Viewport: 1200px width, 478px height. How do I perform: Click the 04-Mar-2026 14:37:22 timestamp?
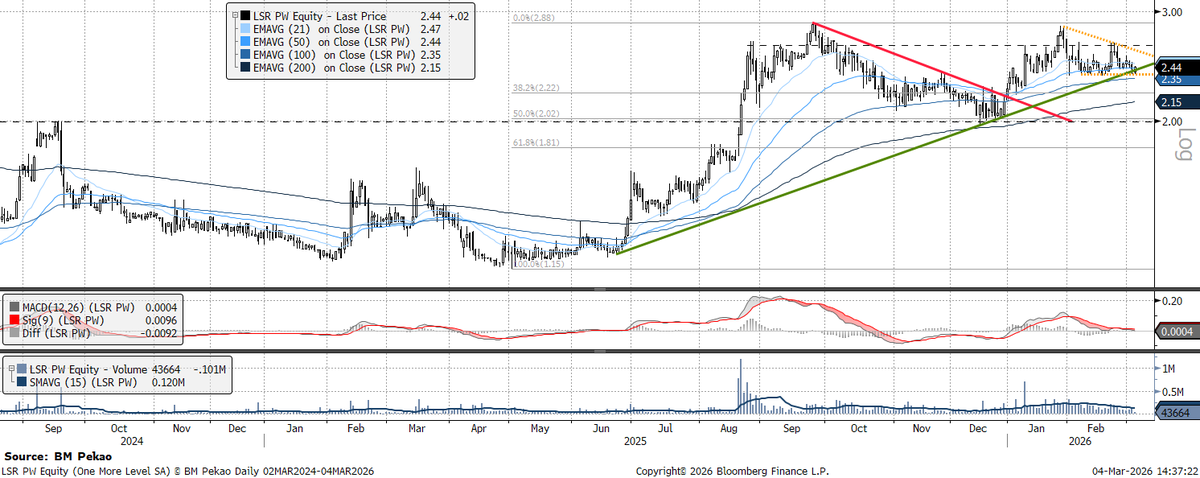click(x=1144, y=470)
